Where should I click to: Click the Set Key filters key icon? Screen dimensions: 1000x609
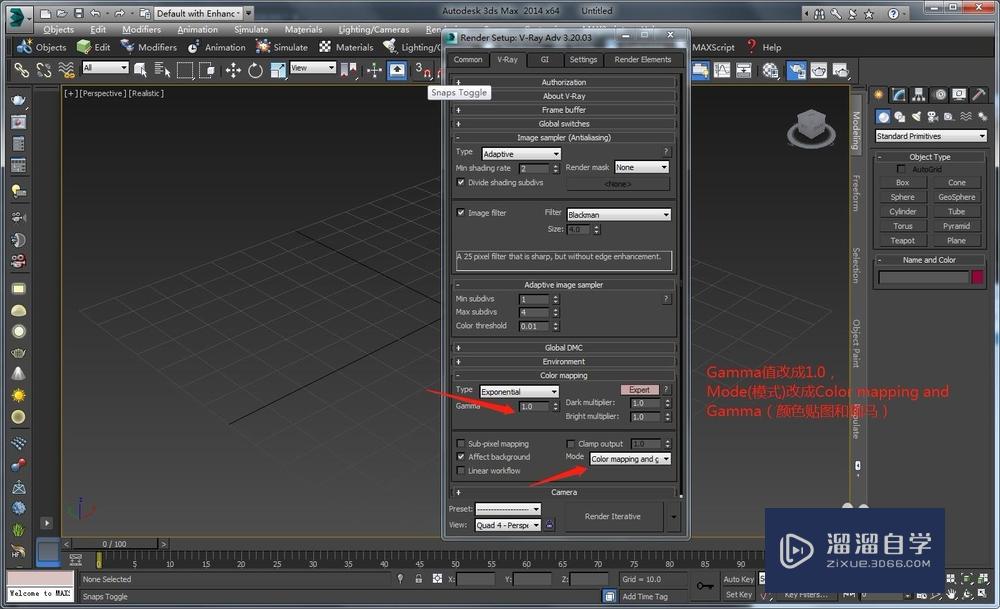point(705,585)
